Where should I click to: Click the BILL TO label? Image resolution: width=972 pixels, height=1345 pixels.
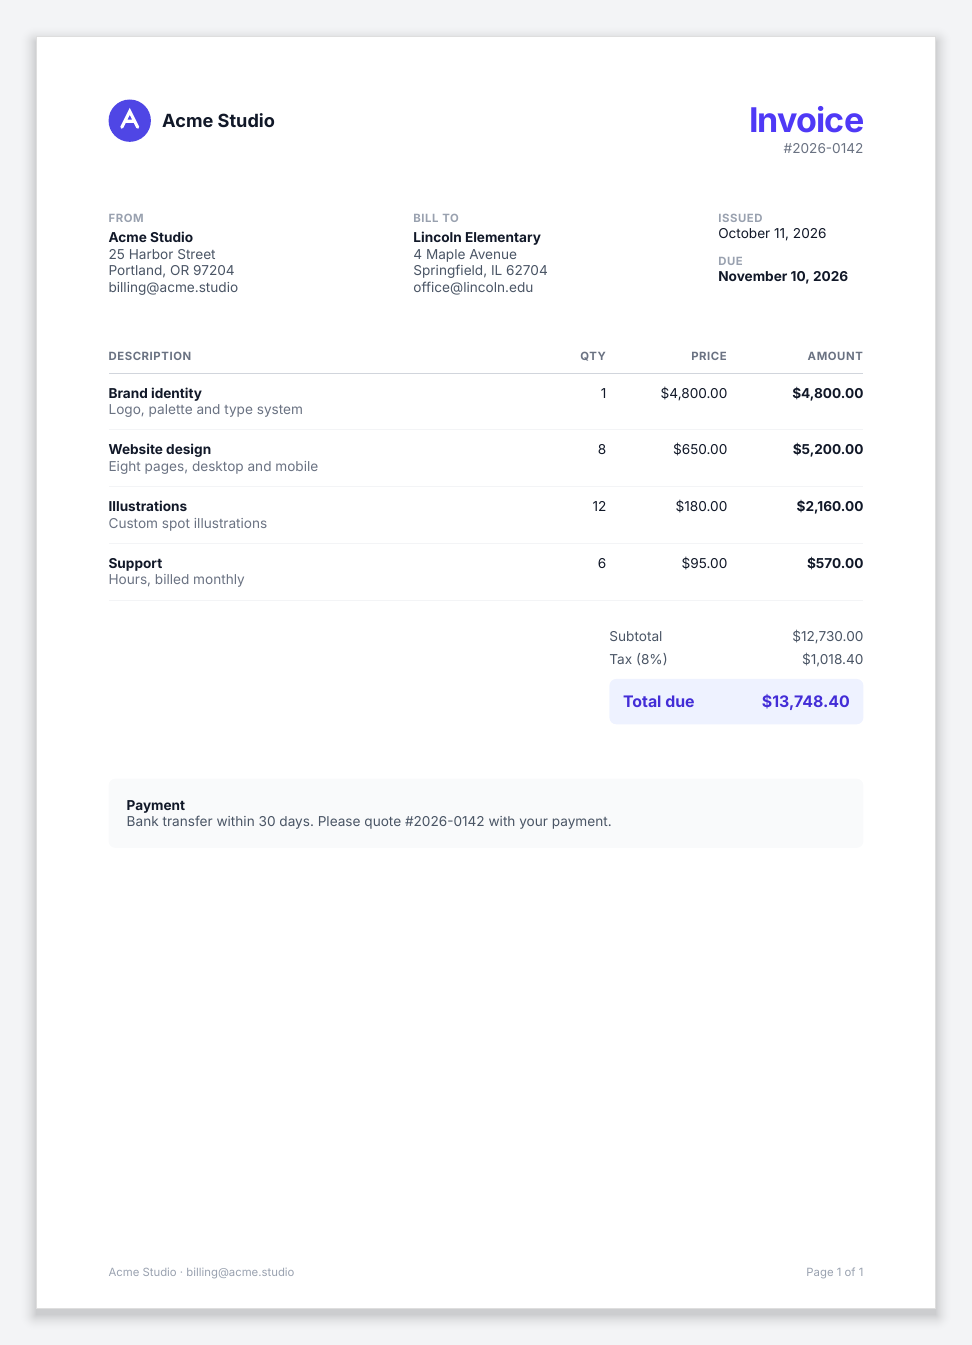(436, 218)
